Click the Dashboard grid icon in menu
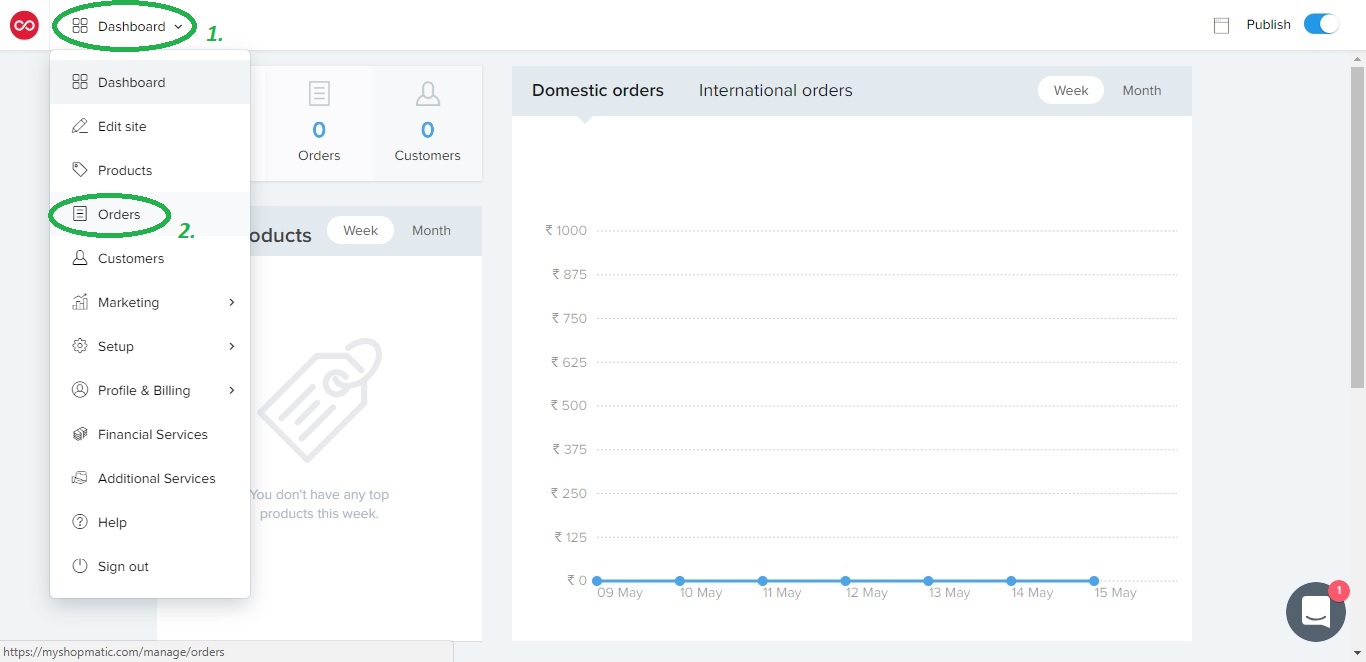The image size is (1366, 662). [x=80, y=82]
